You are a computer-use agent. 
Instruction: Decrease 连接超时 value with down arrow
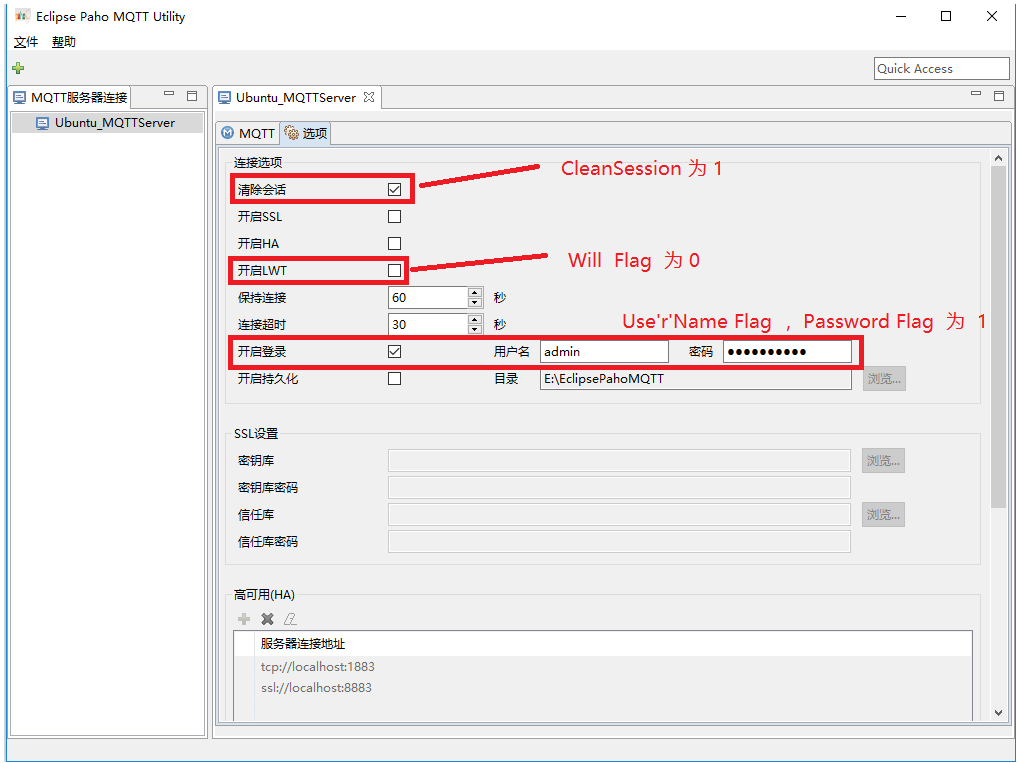(475, 330)
